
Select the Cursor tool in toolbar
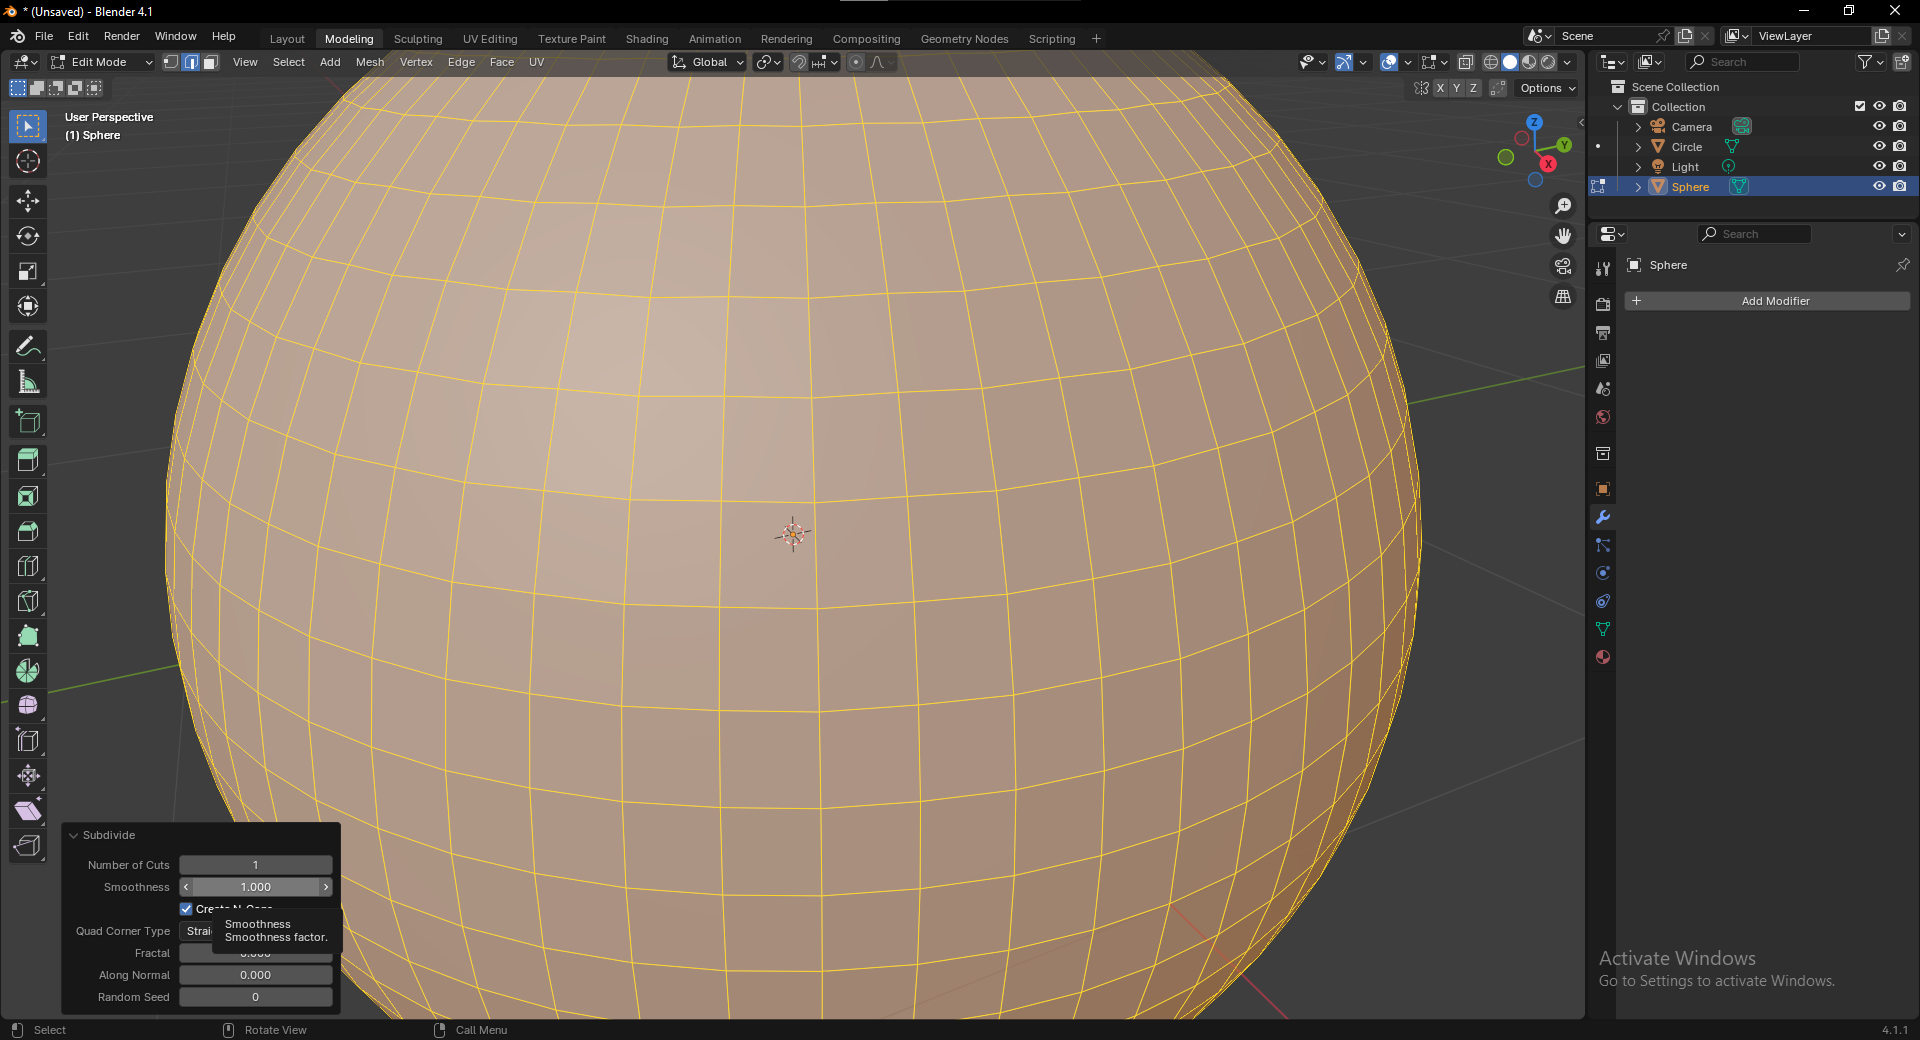point(28,161)
